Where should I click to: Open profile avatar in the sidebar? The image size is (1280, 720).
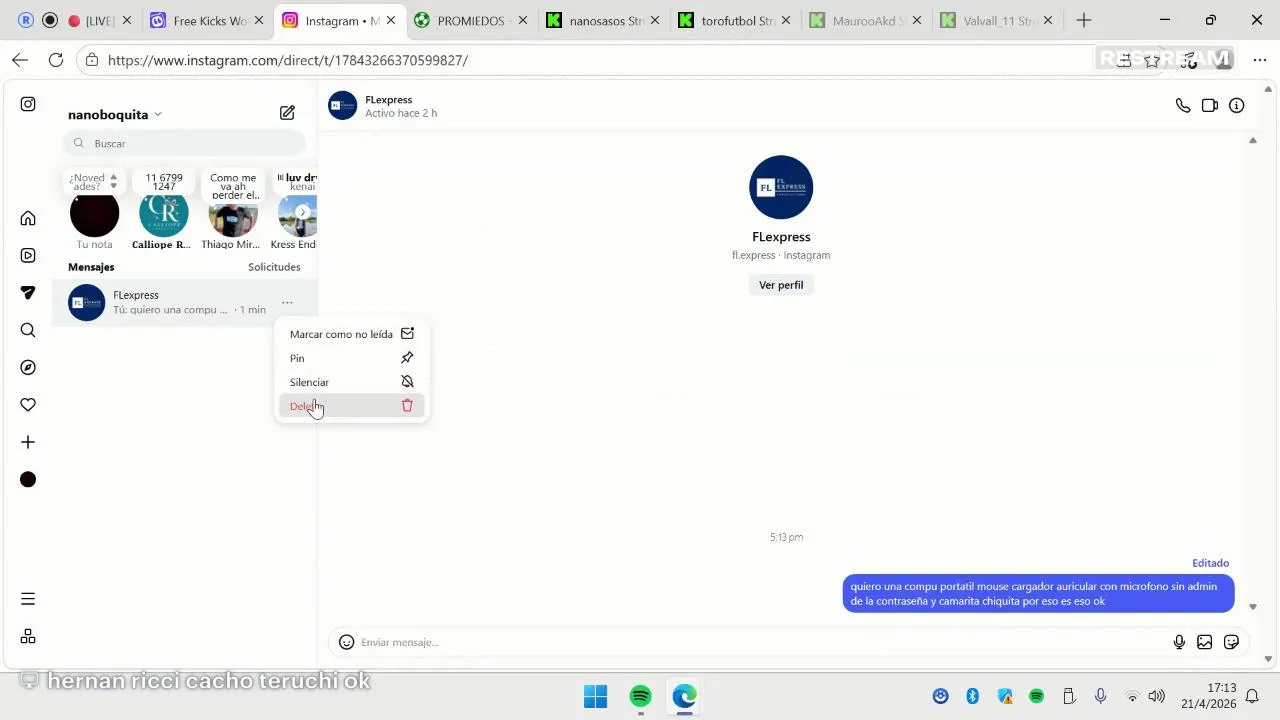pyautogui.click(x=28, y=480)
